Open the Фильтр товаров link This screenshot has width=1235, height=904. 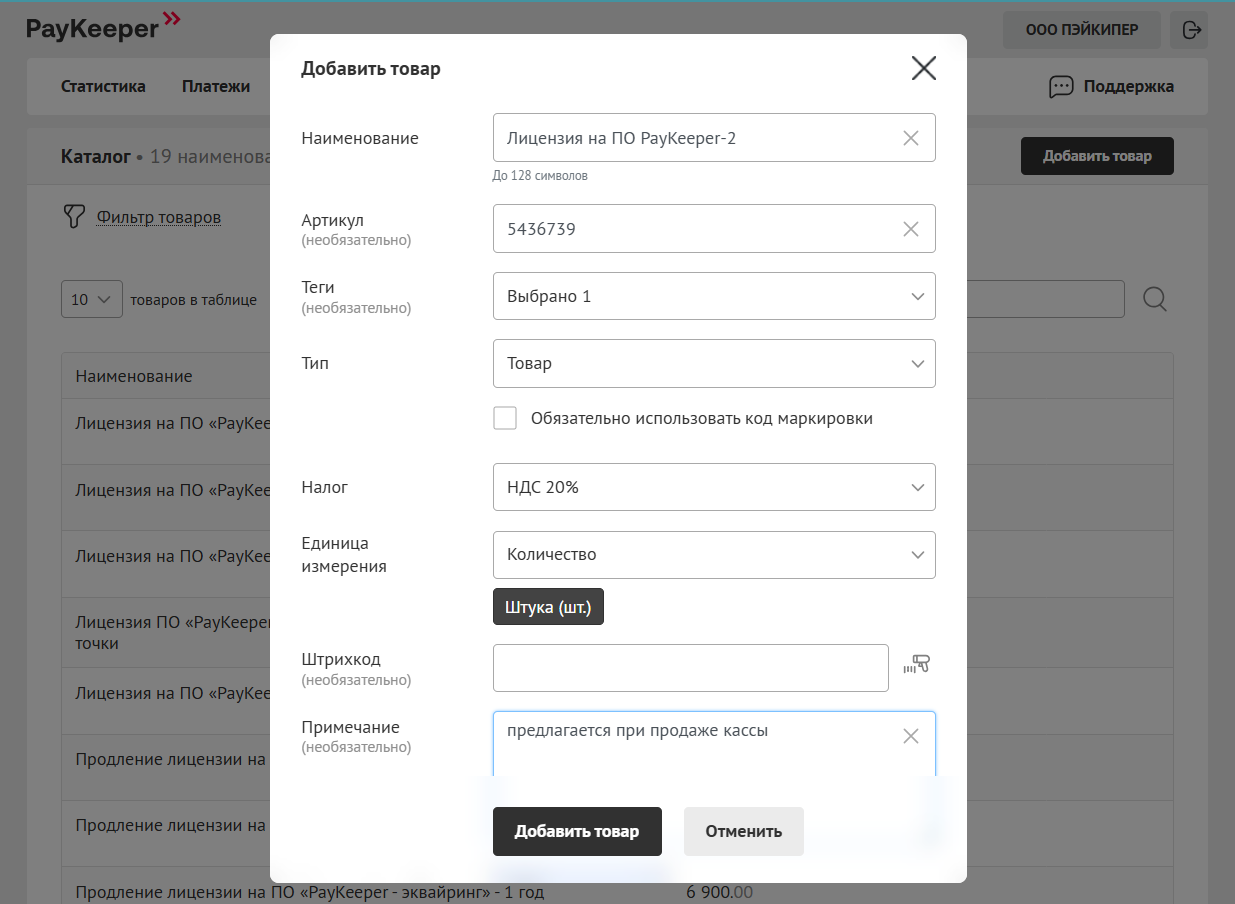[159, 217]
